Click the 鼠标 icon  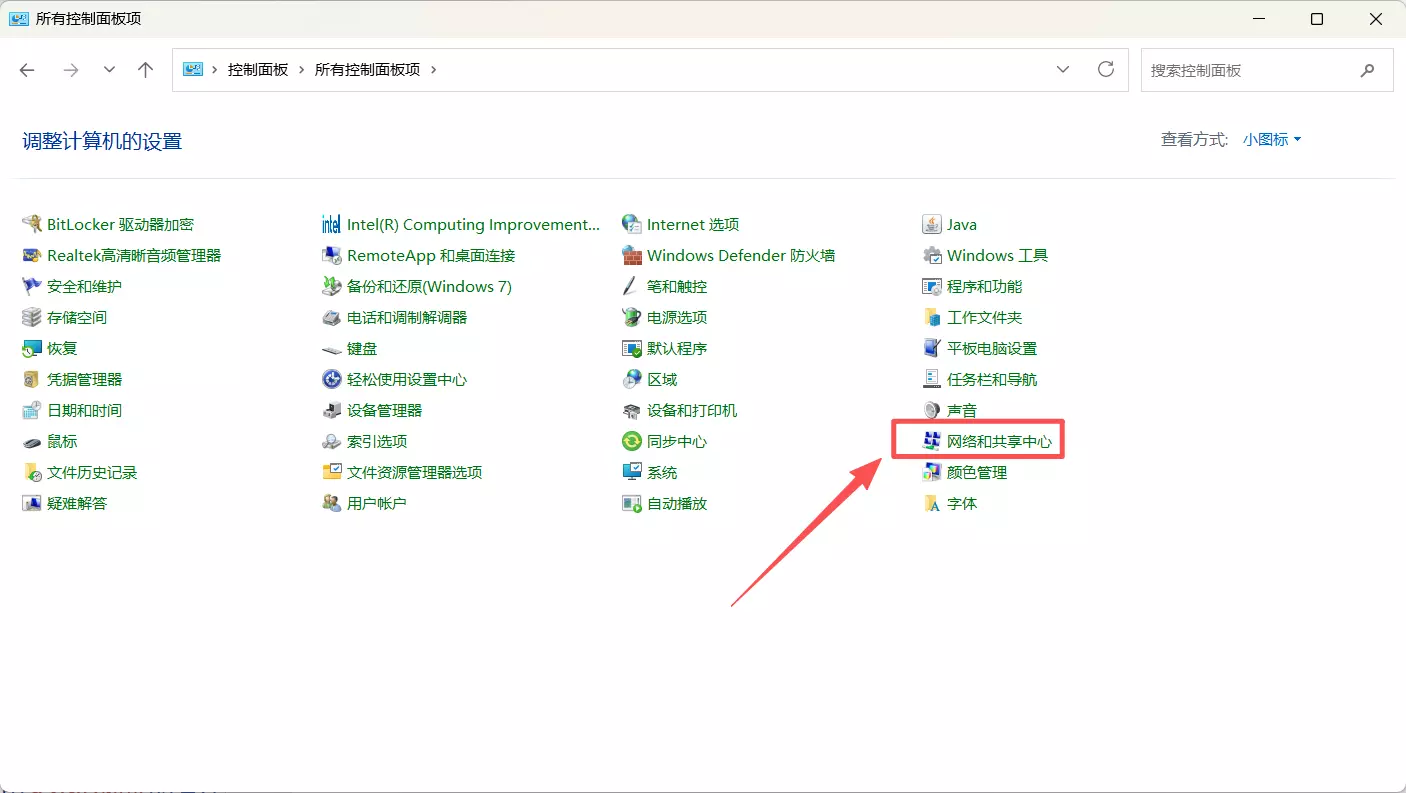(x=31, y=441)
